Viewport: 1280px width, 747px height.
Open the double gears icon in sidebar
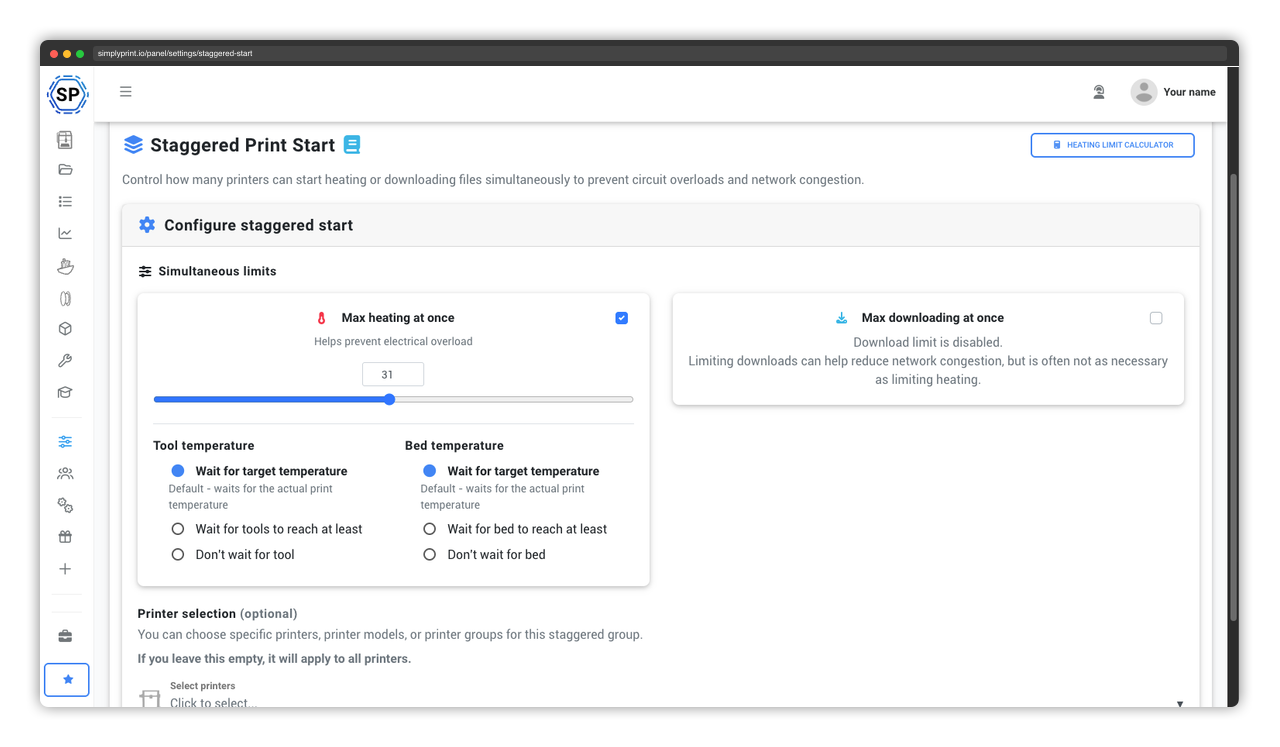point(65,505)
